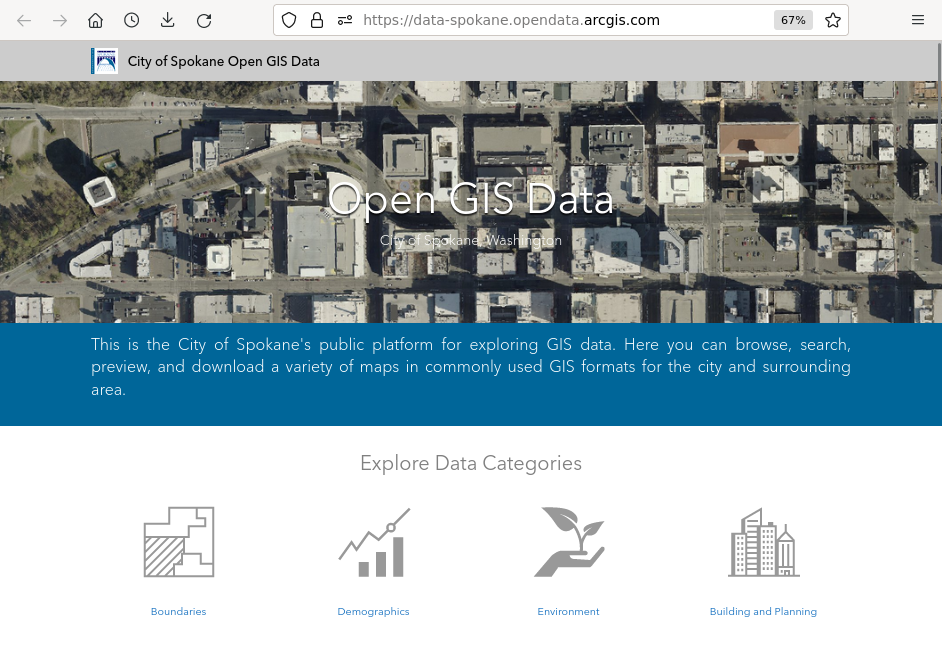
Task: Open the site permissions icon in address bar
Action: 345,20
